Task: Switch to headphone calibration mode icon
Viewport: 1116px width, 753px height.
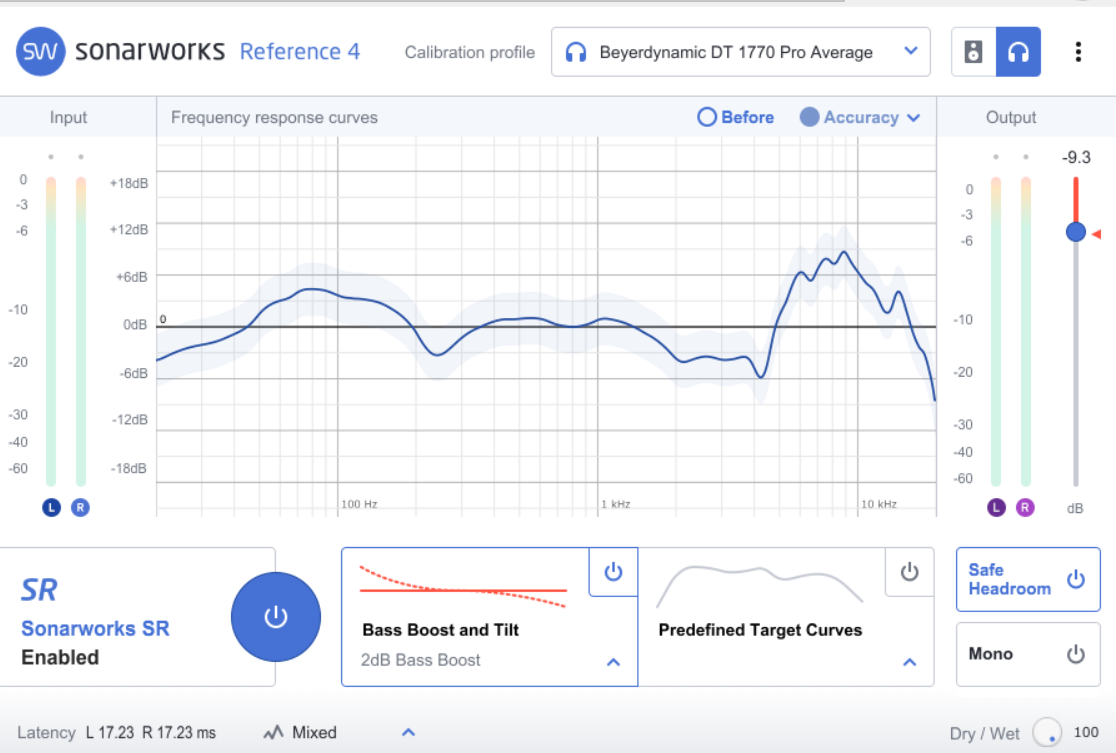Action: pos(1018,51)
